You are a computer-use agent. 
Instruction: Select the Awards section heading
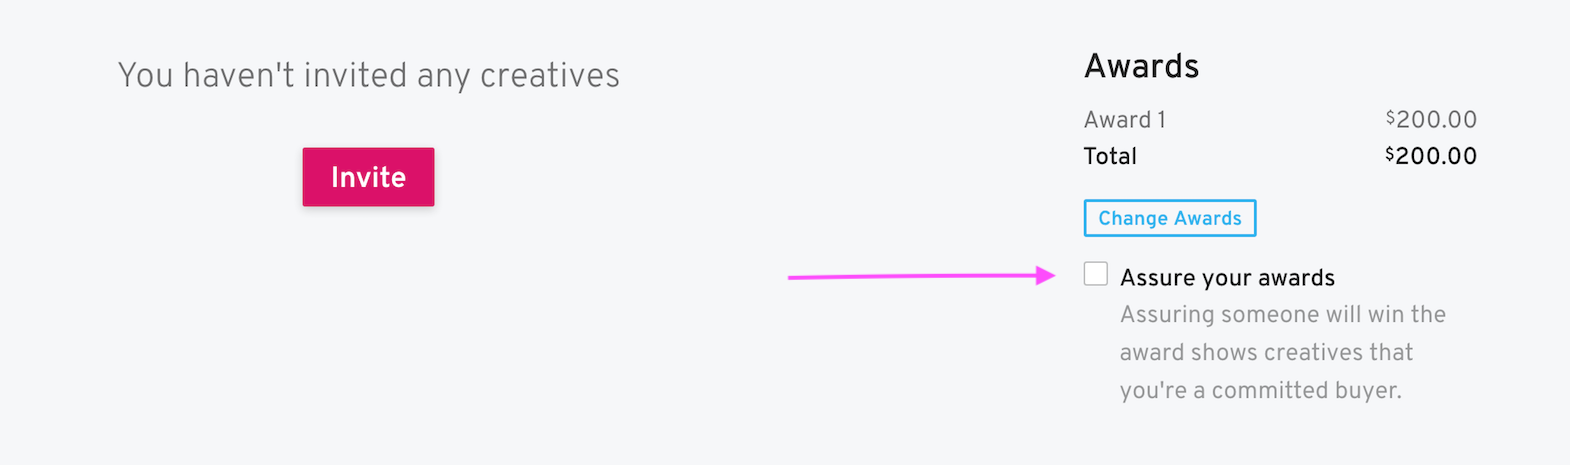click(1141, 66)
